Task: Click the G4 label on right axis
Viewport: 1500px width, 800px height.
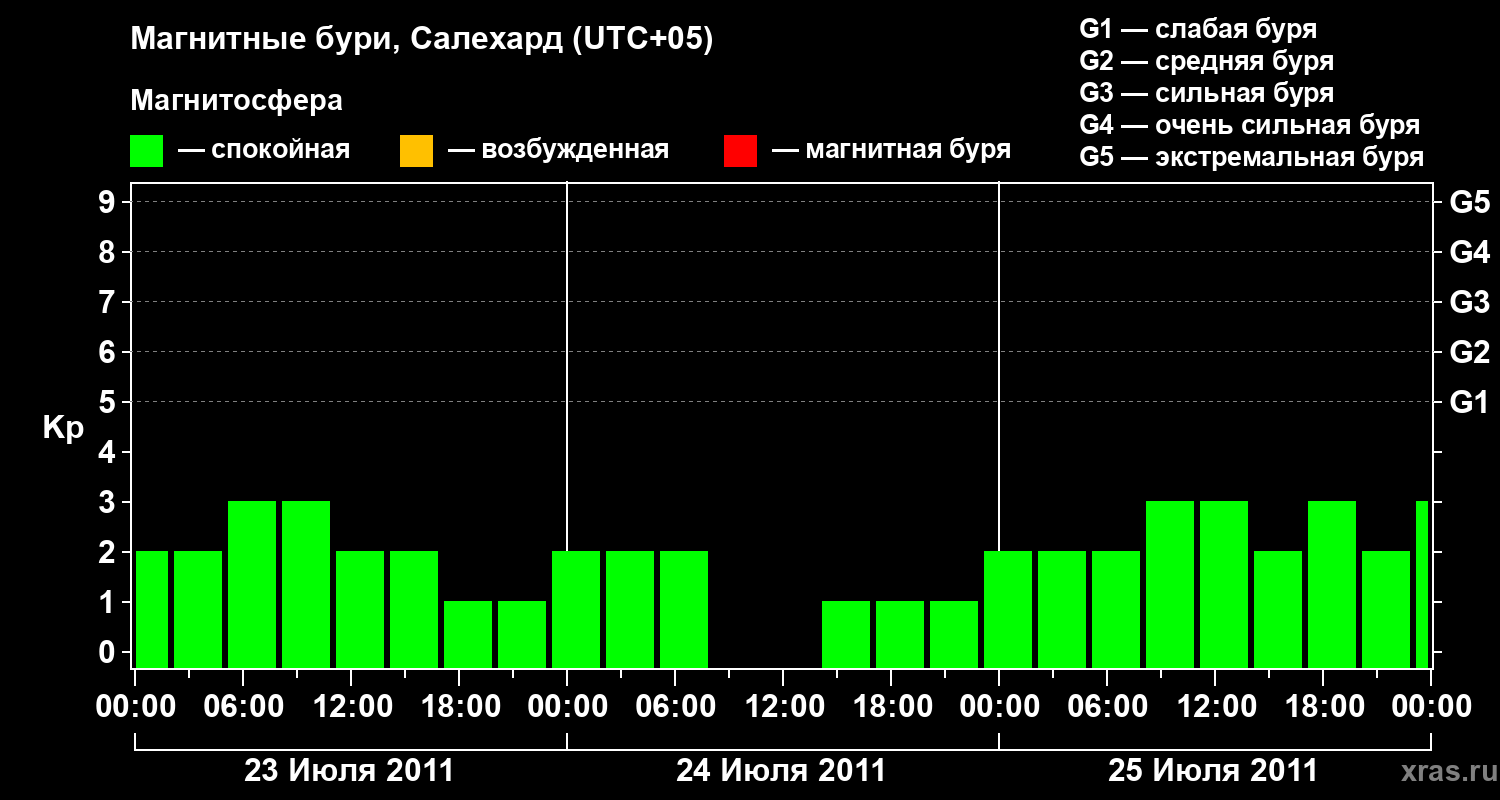Action: (x=1469, y=252)
